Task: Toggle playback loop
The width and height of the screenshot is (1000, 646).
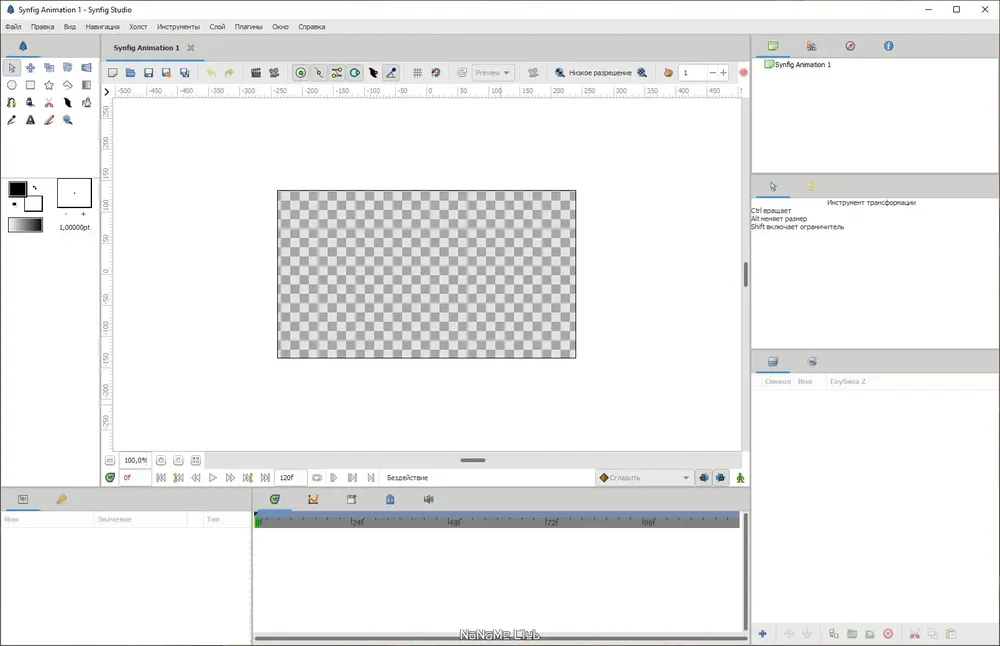Action: 317,478
